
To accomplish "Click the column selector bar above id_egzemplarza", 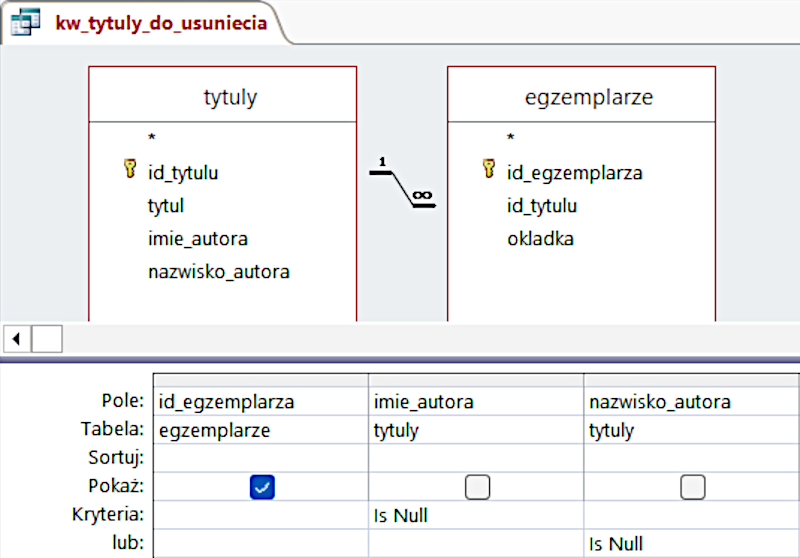I will 261,380.
